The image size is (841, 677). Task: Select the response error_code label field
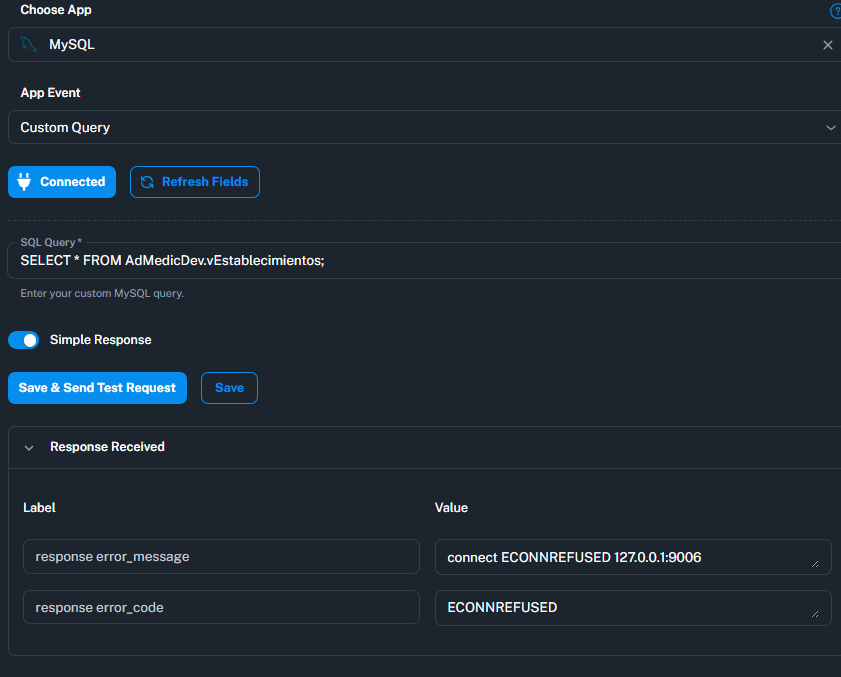tap(221, 607)
